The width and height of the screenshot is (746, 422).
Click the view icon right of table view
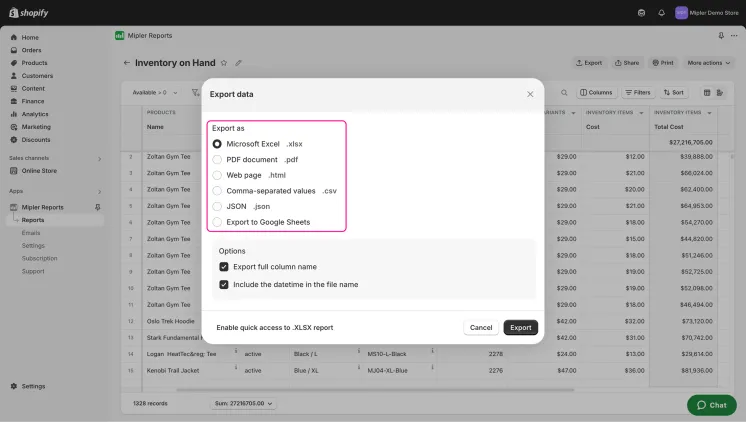720,93
